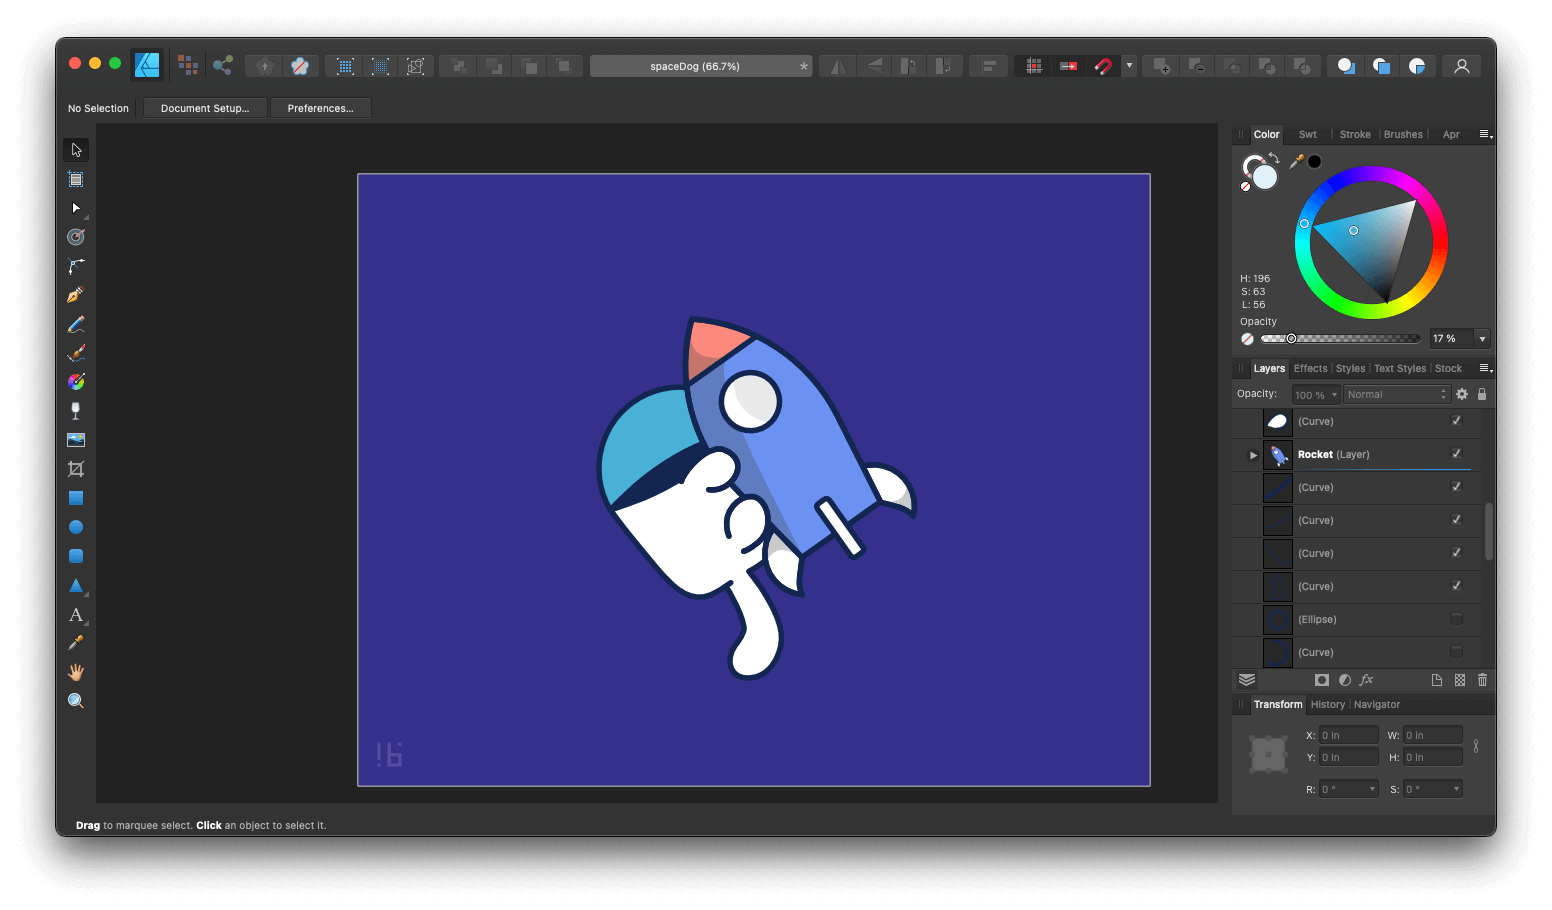Select the Artboard tool
Image resolution: width=1552 pixels, height=910 pixels.
(75, 179)
